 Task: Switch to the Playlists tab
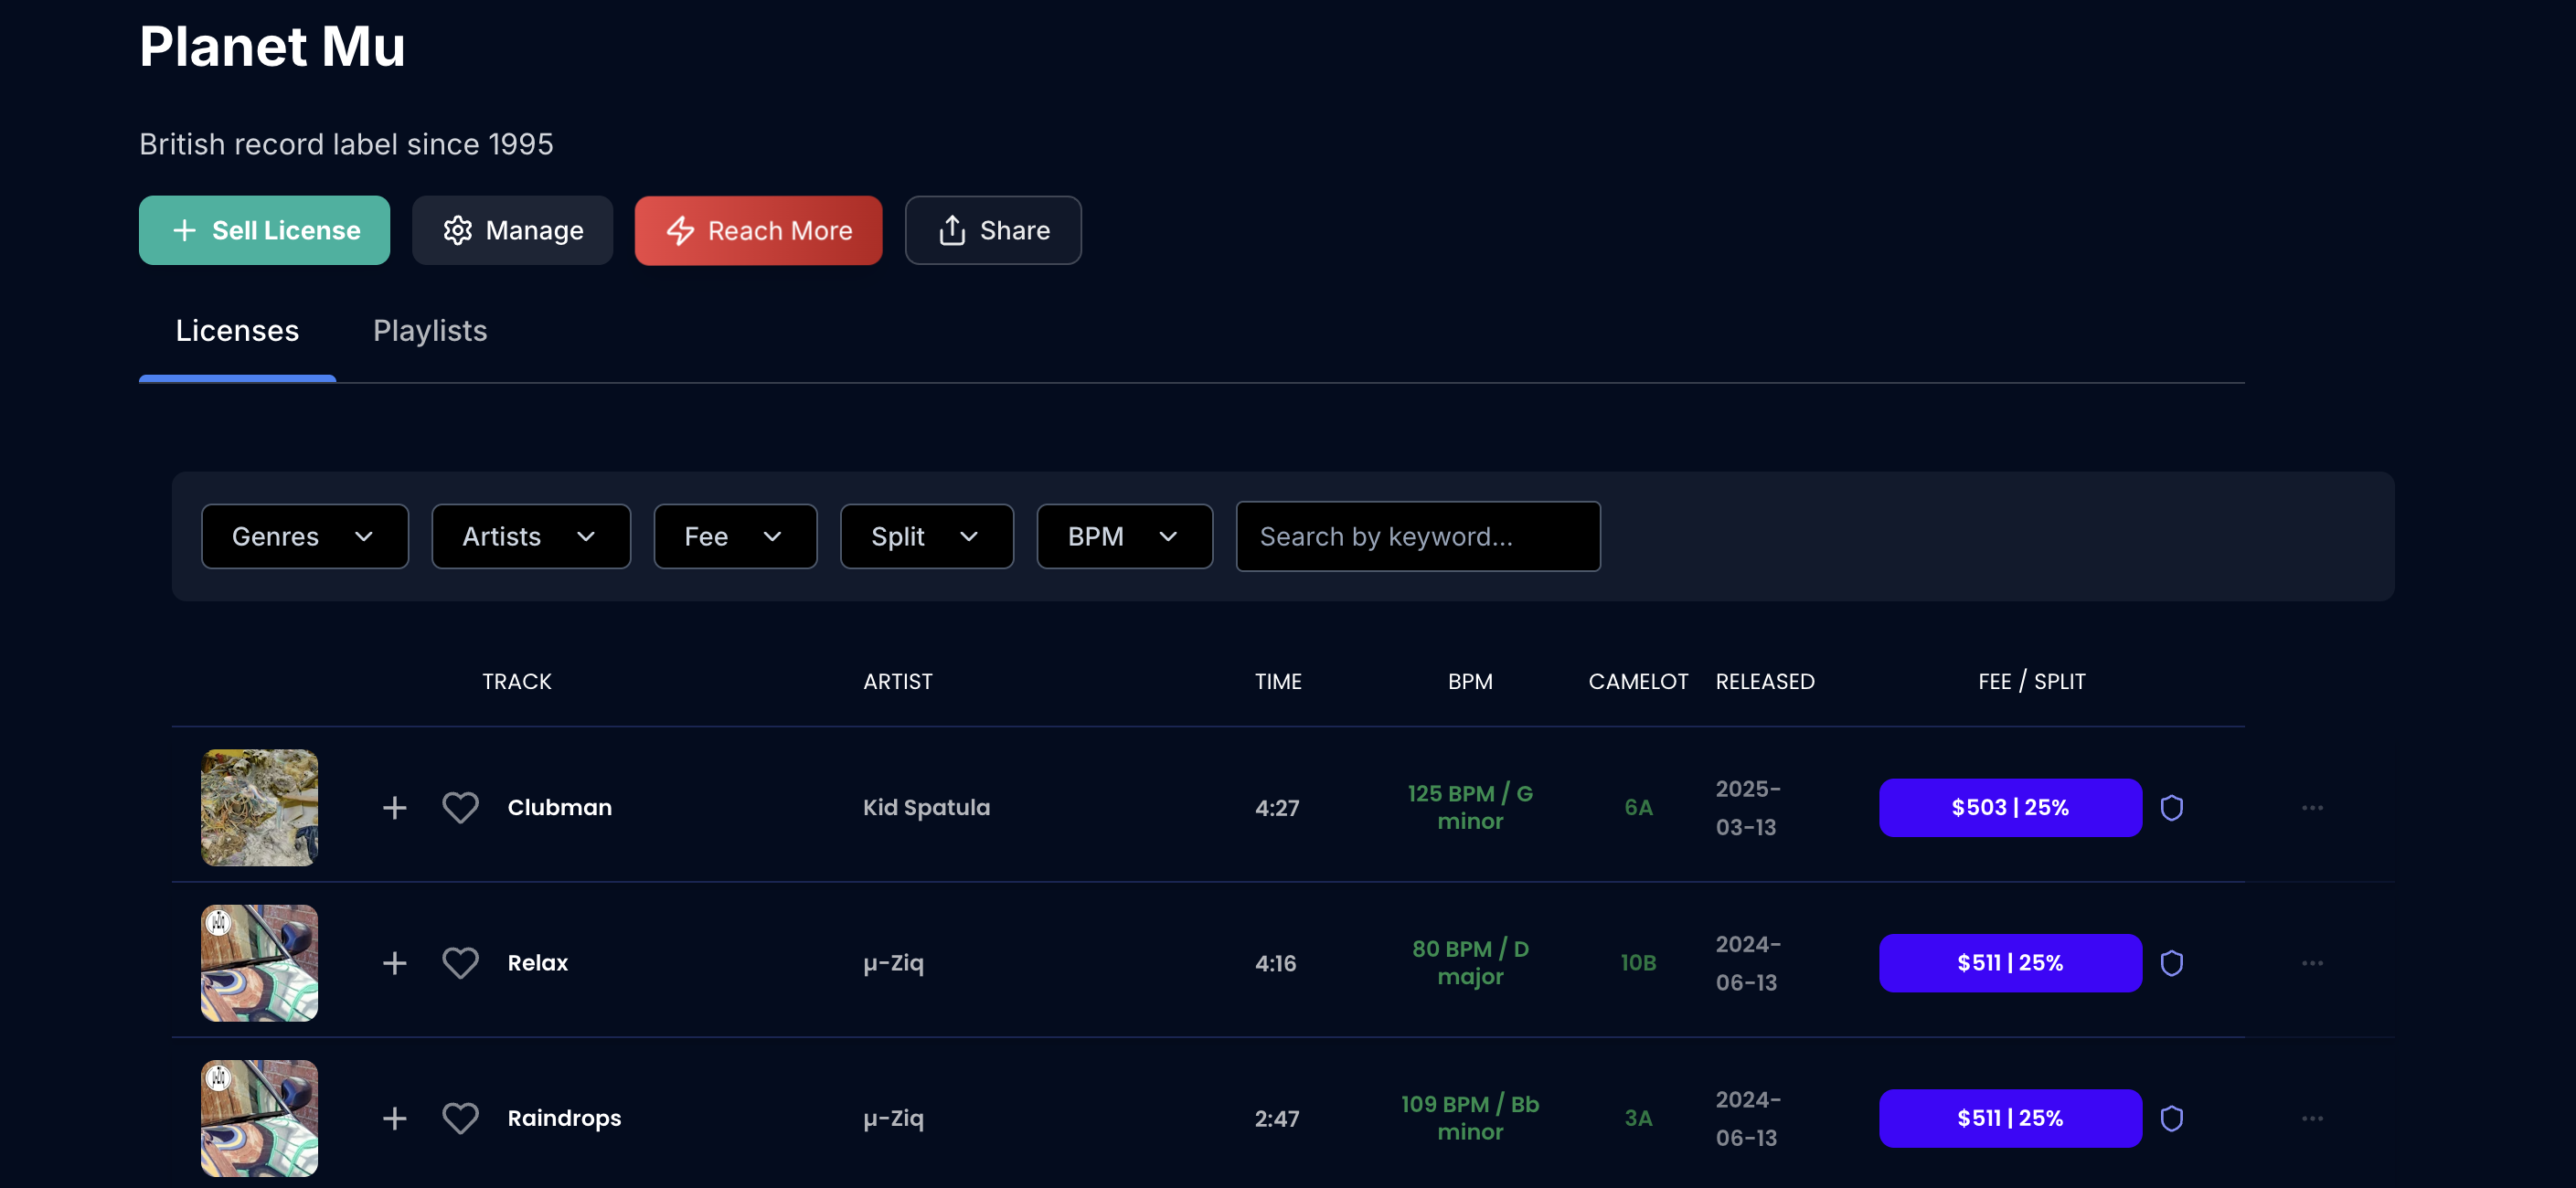point(430,331)
